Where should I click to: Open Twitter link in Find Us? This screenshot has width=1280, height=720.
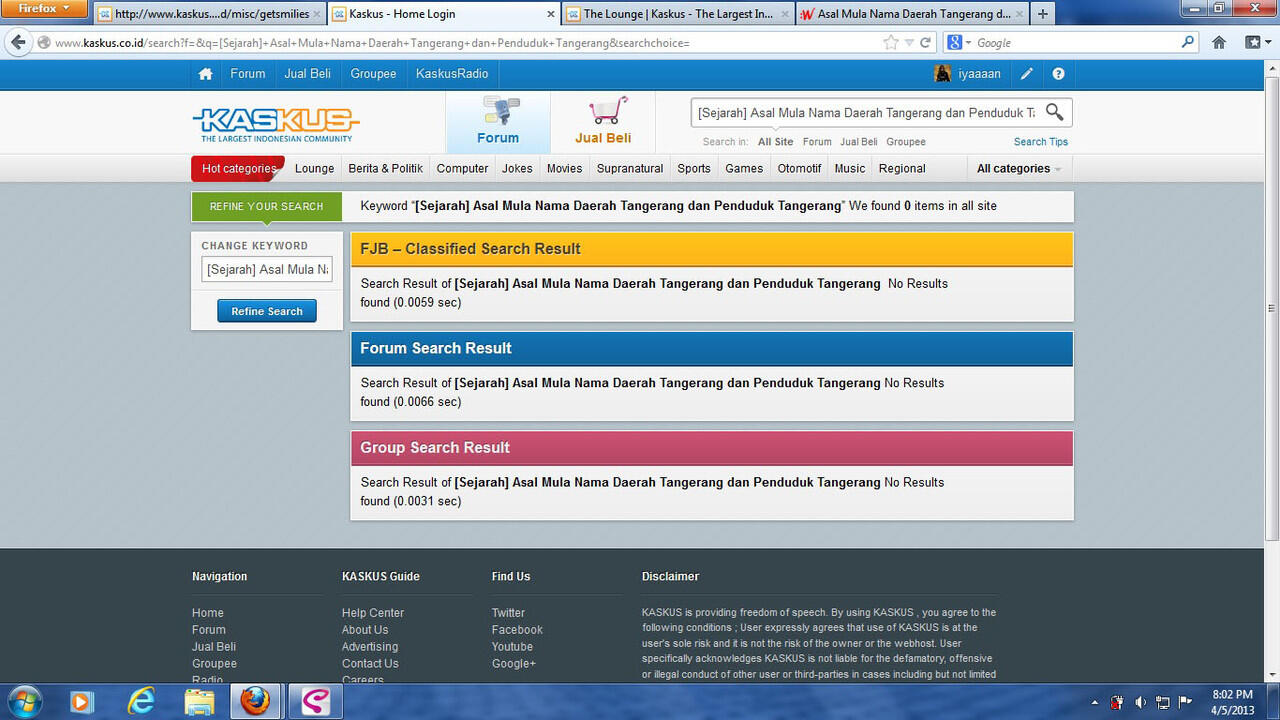click(508, 613)
